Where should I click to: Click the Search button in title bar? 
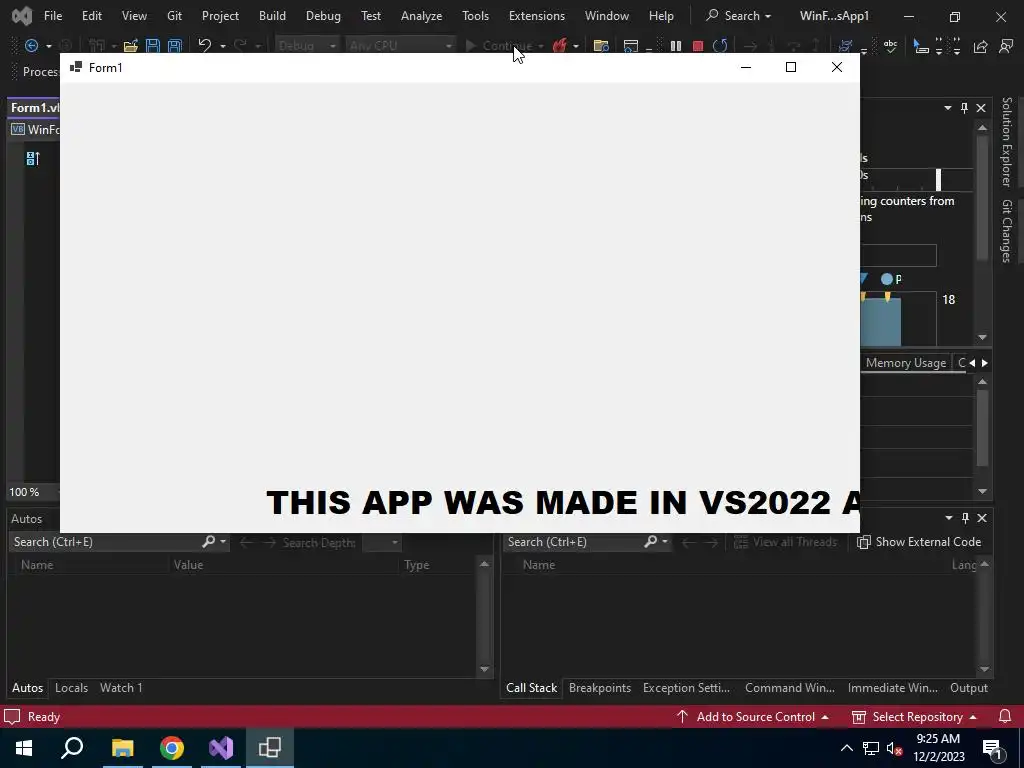click(738, 16)
